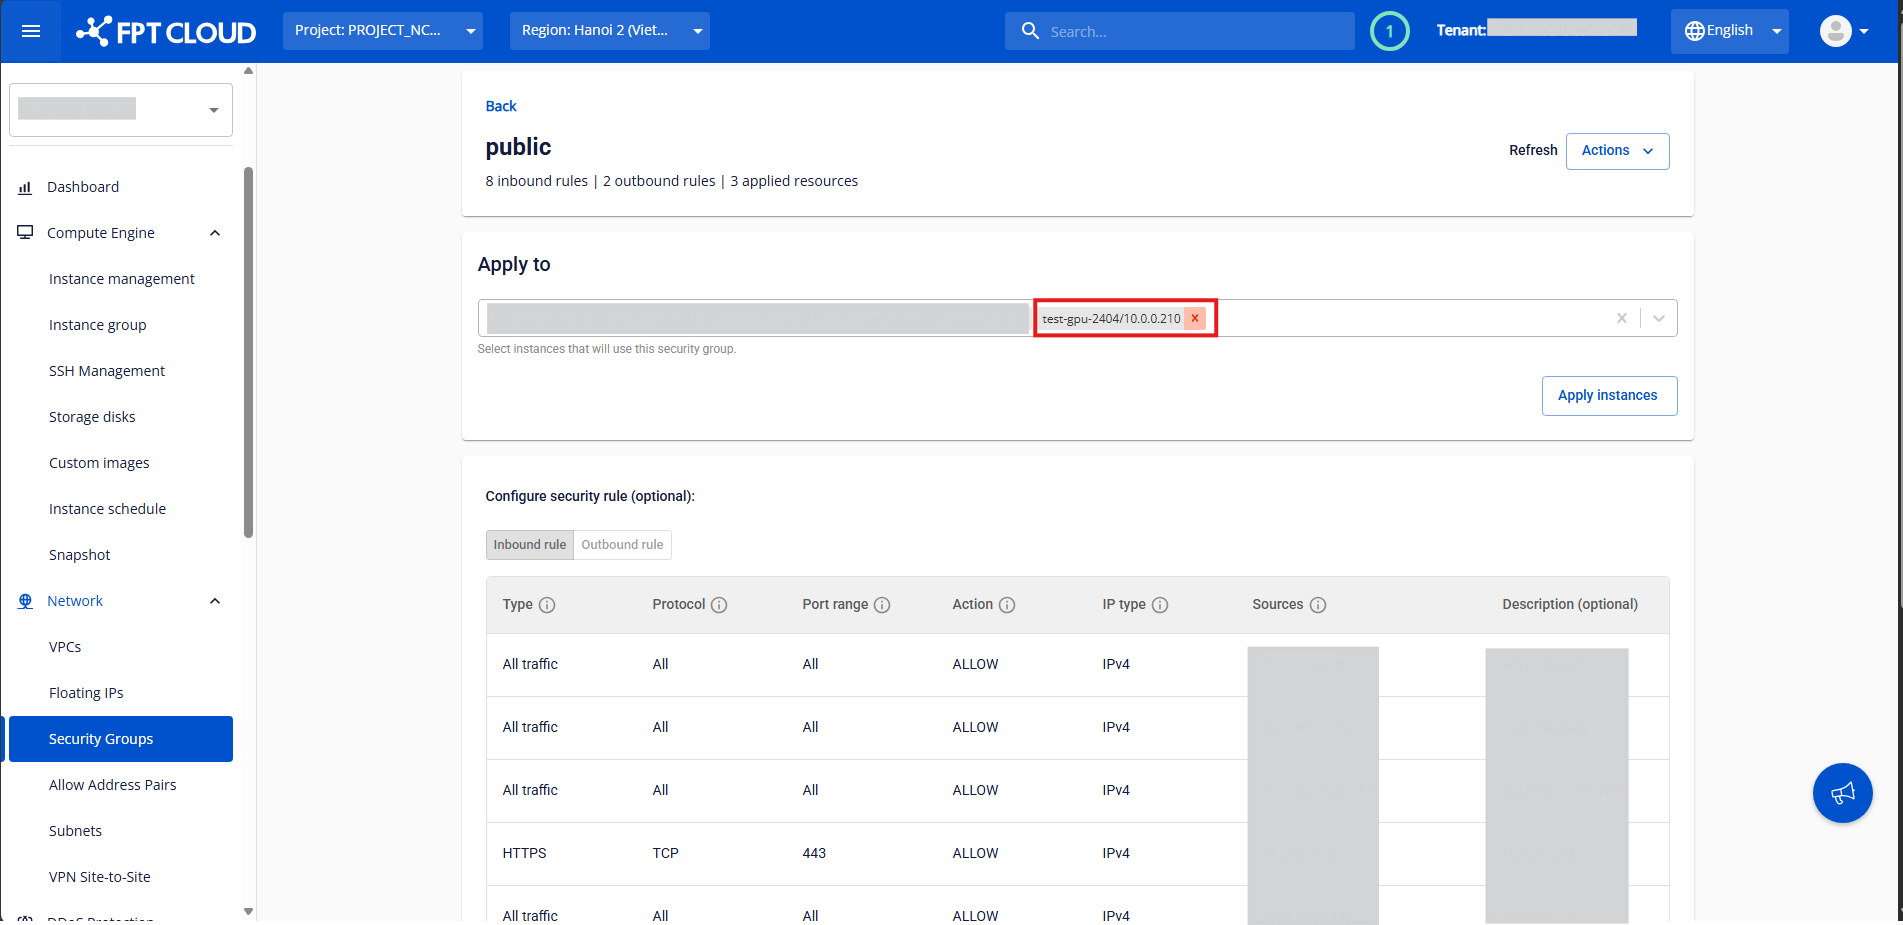The height and width of the screenshot is (925, 1903).
Task: Collapse the Compute Engine section
Action: coord(214,233)
